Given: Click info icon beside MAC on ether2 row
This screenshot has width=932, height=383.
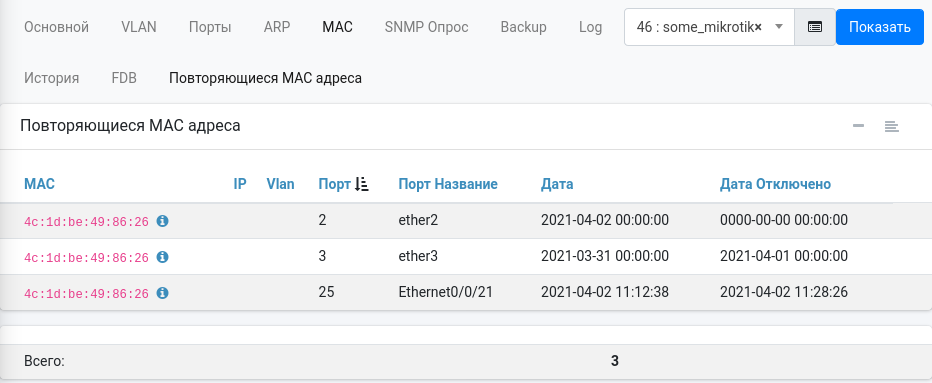Looking at the screenshot, I should tap(162, 221).
